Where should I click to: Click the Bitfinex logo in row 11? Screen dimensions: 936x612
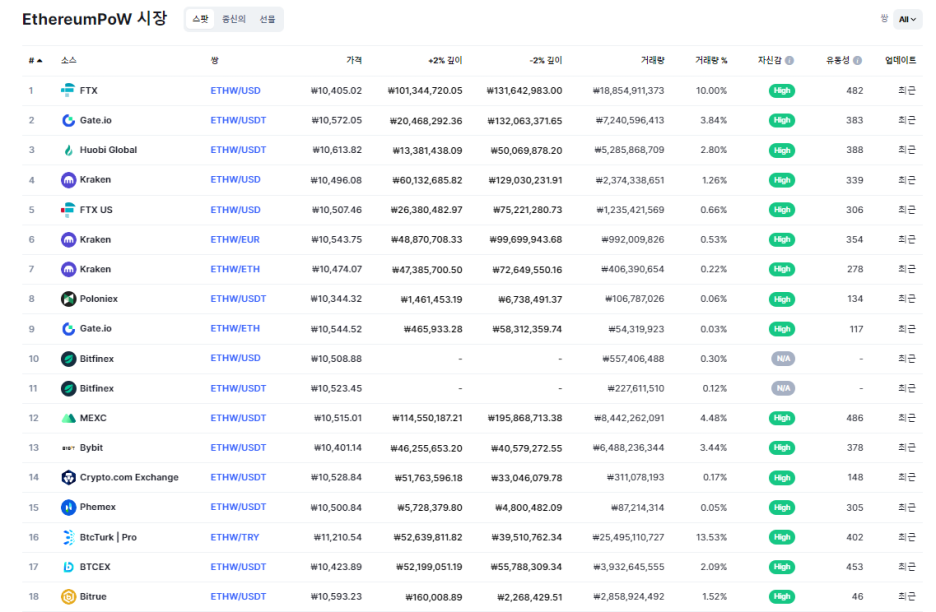tap(68, 388)
